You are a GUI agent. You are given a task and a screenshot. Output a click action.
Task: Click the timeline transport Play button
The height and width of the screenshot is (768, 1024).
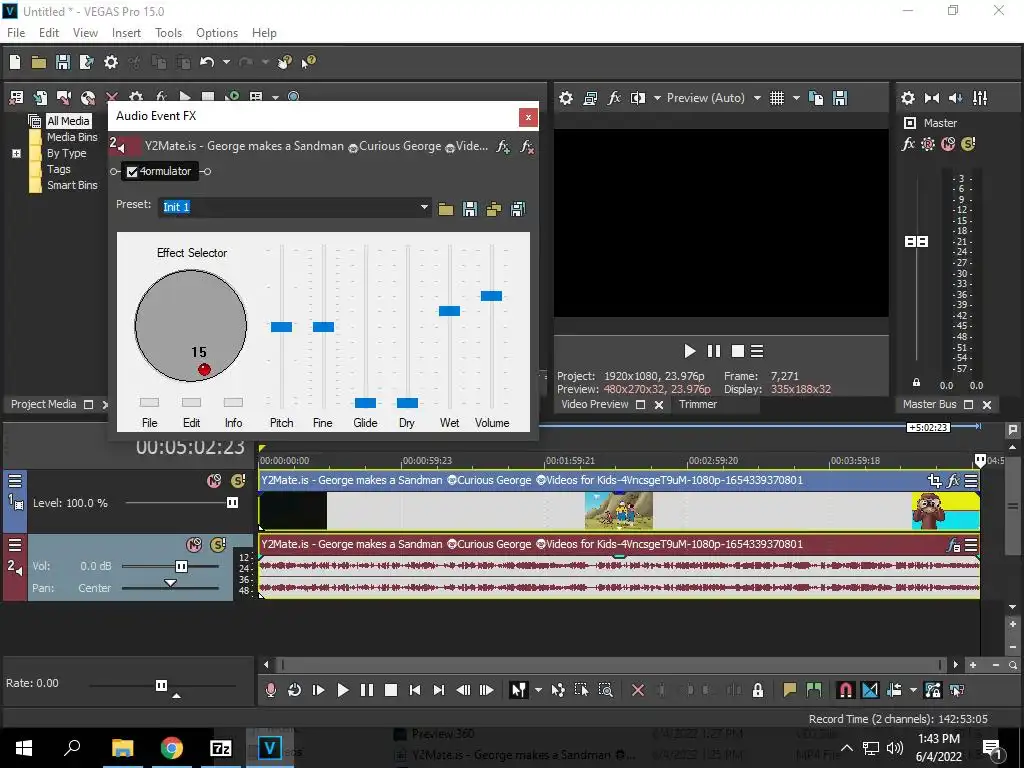[x=342, y=690]
